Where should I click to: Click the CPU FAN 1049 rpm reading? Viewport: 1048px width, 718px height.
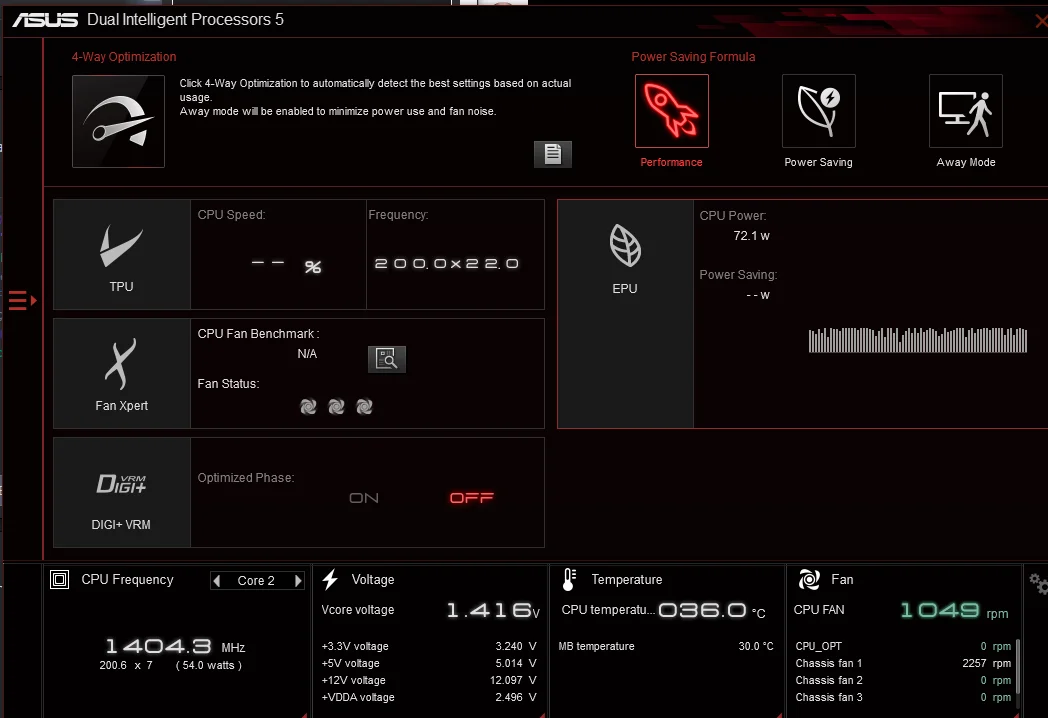tap(954, 610)
